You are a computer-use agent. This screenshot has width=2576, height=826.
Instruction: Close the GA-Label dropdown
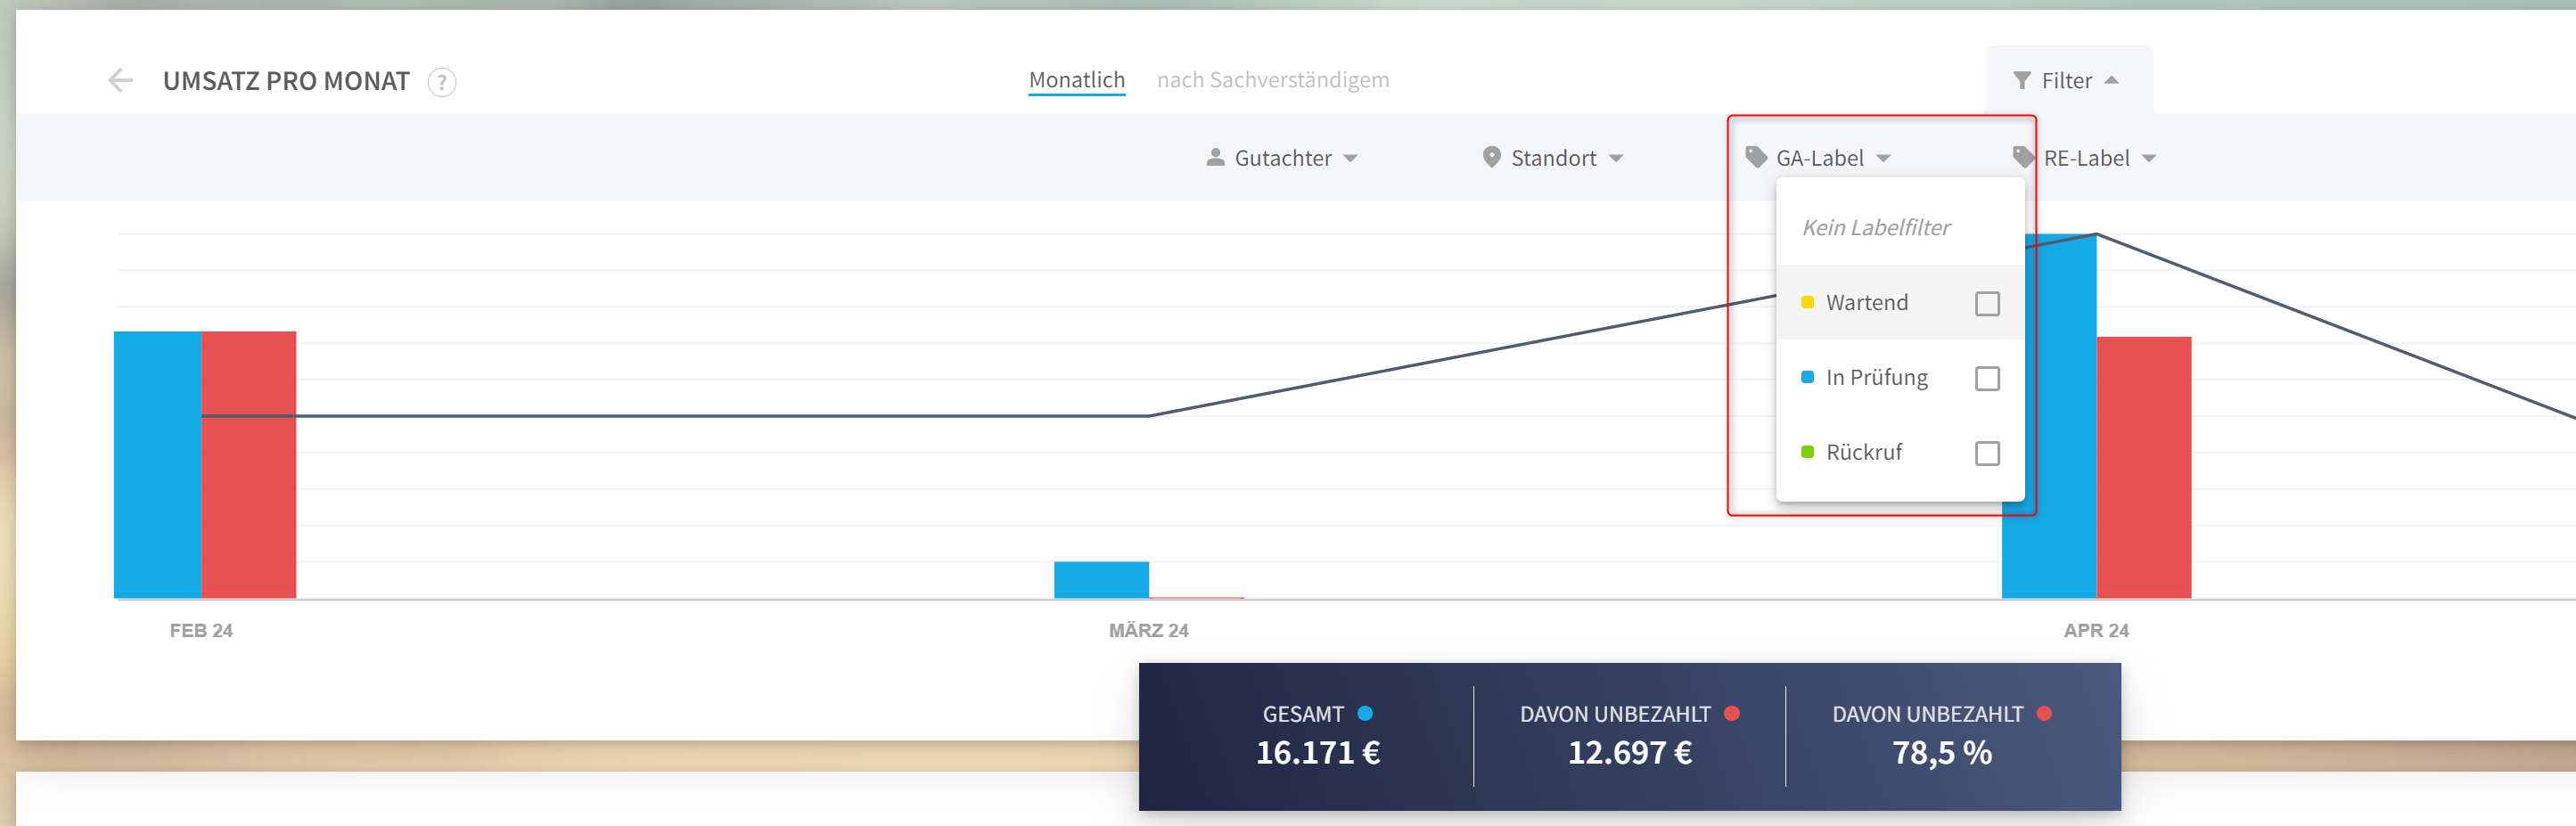click(x=1818, y=158)
